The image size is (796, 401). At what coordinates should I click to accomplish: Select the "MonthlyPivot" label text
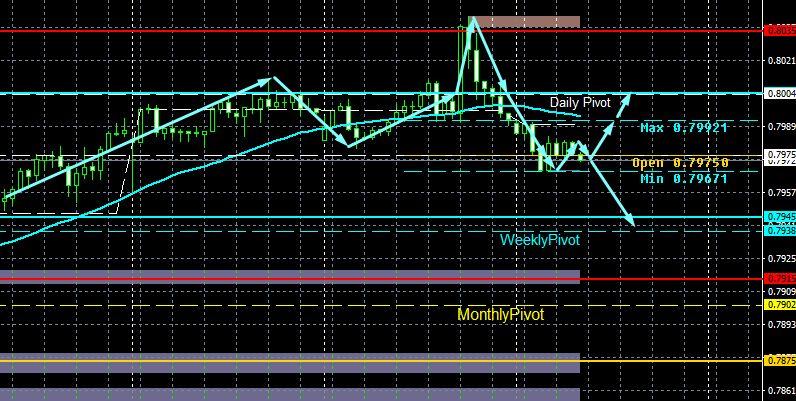(501, 315)
